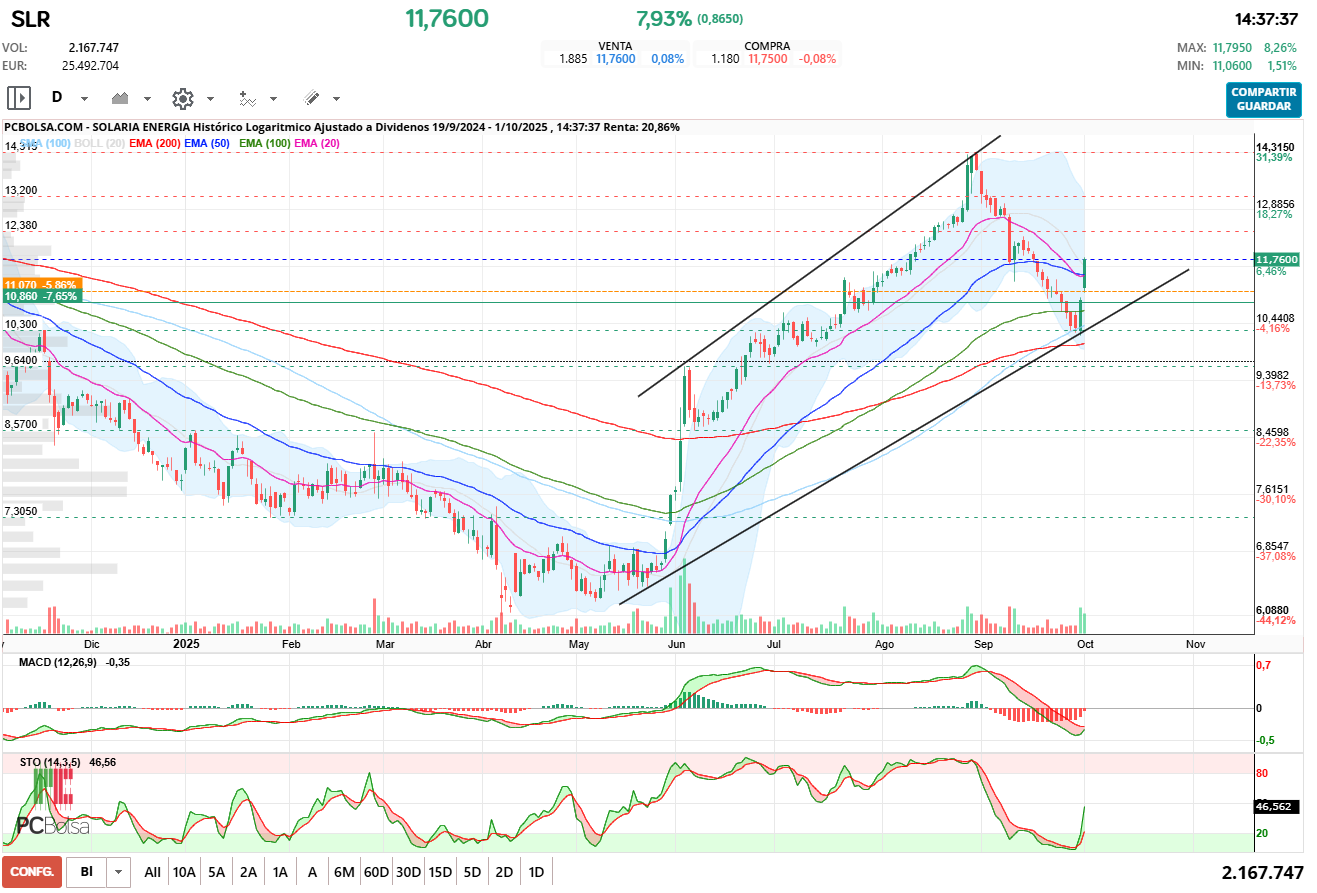Click the COMPARTIR GUARDAR button
The width and height of the screenshot is (1317, 893).
pos(1264,100)
